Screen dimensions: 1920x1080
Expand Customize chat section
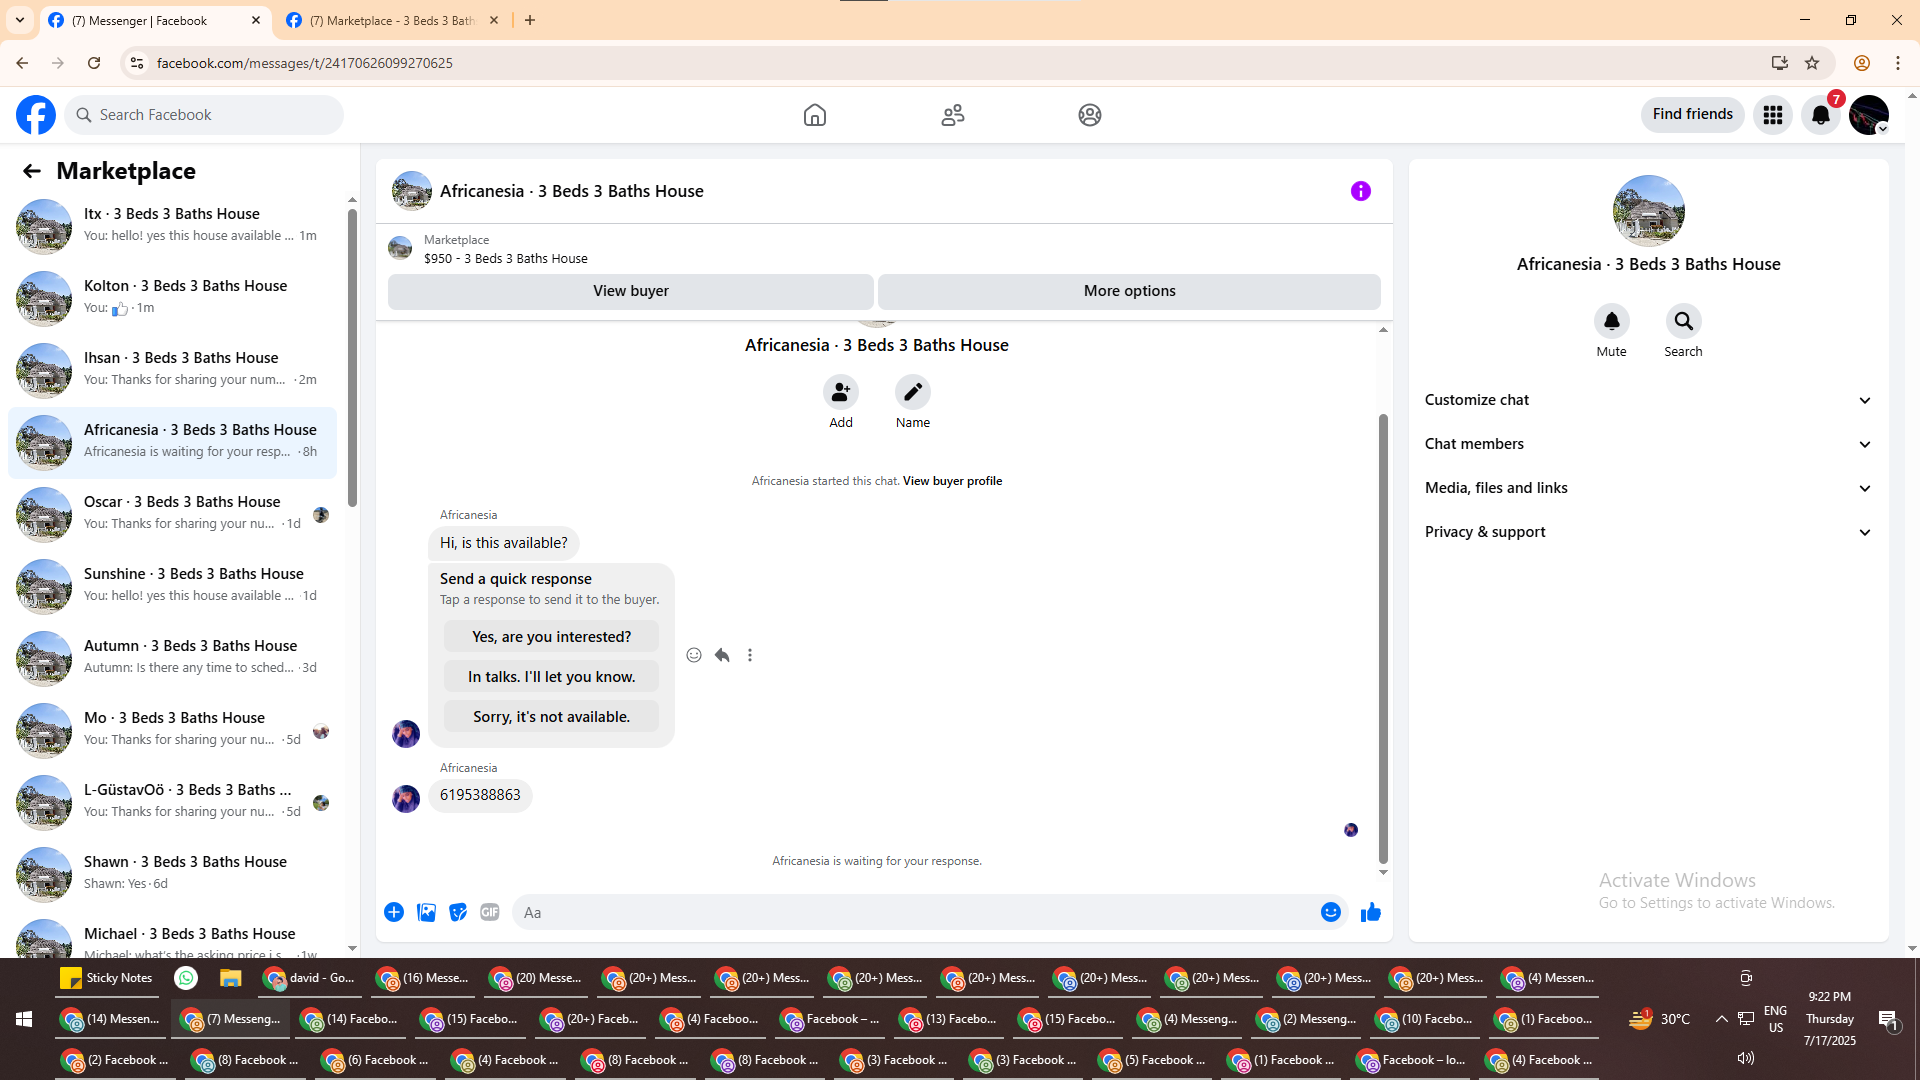coord(1649,400)
